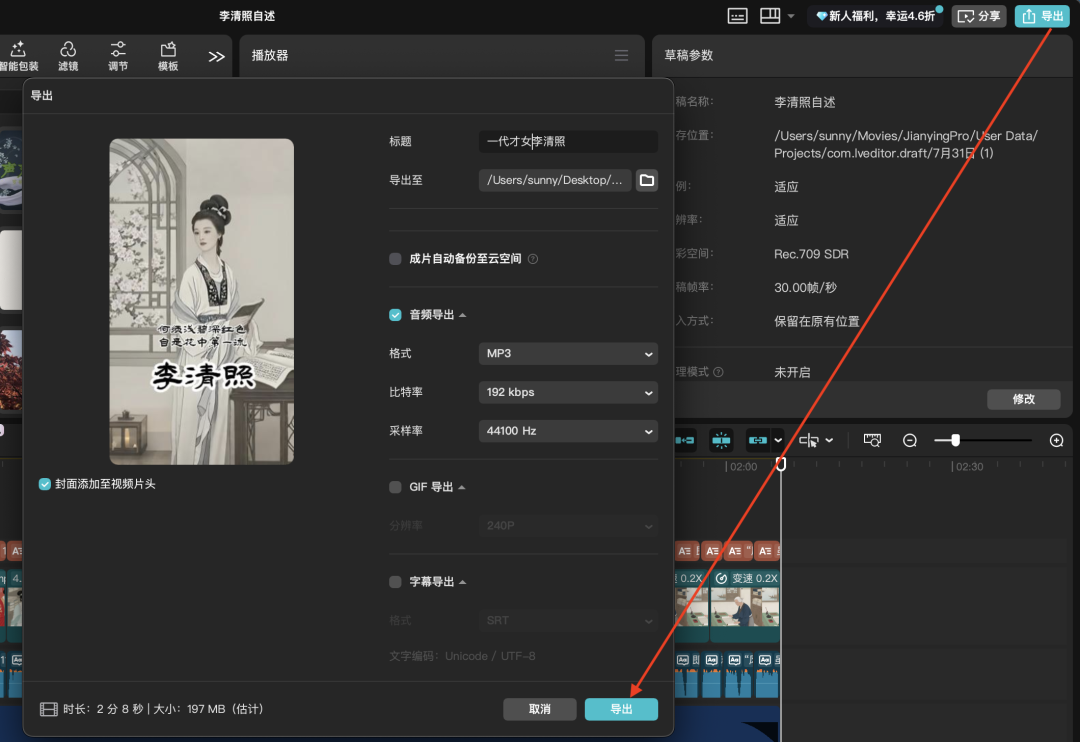Click the folder icon beside 导出至 path
This screenshot has height=742, width=1080.
point(646,181)
